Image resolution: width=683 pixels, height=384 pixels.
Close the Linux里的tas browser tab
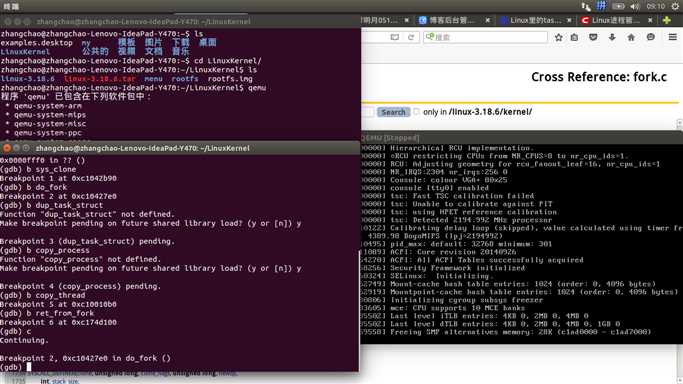(x=569, y=20)
